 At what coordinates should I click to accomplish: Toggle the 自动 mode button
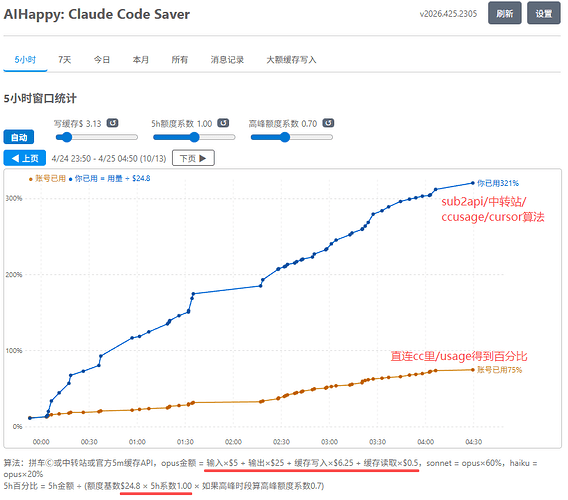(19, 137)
